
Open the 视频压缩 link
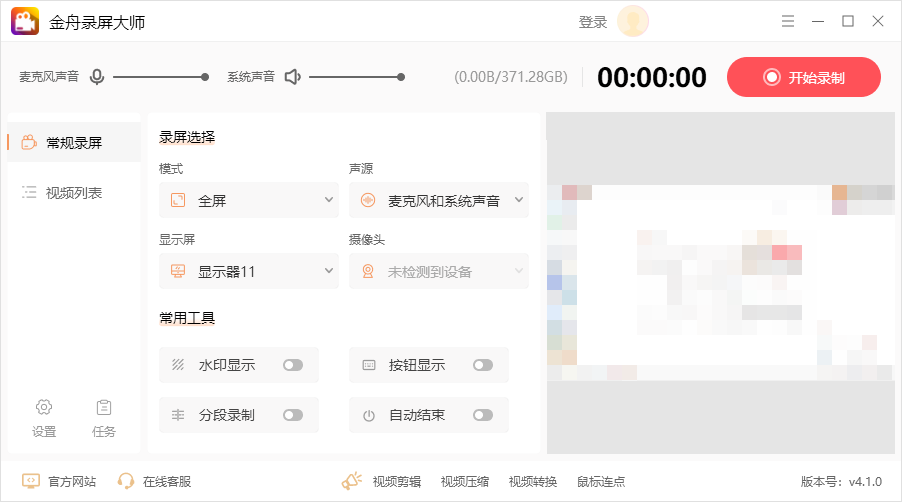(x=465, y=481)
